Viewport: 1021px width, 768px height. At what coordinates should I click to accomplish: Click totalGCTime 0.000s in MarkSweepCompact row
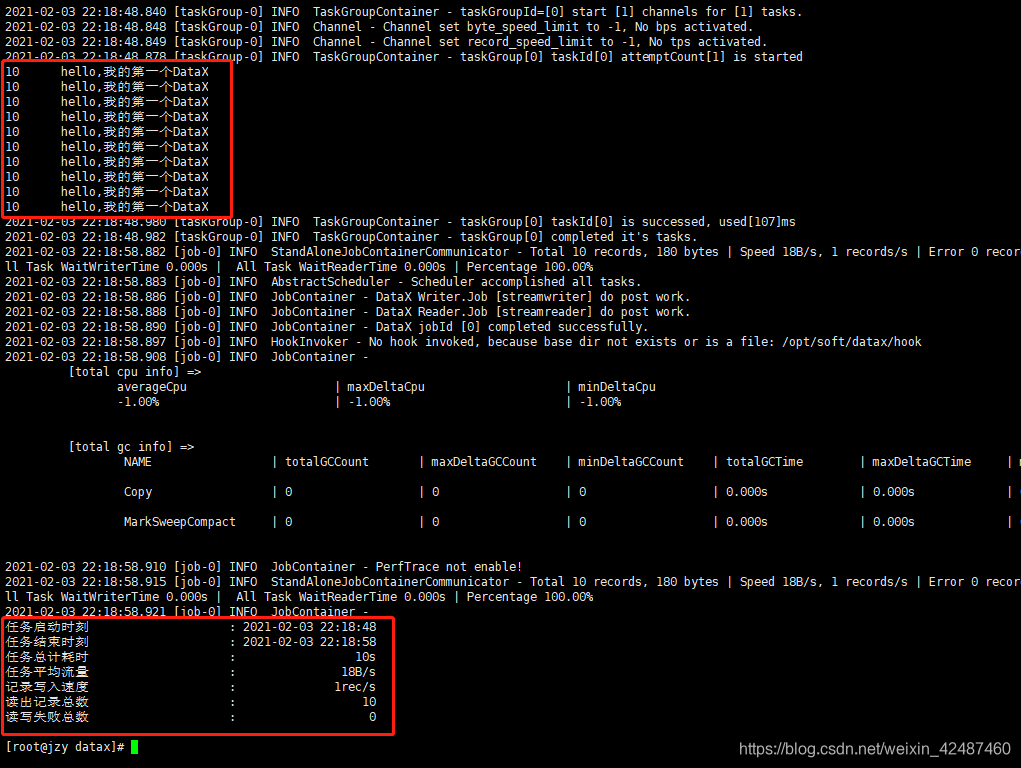click(x=747, y=522)
